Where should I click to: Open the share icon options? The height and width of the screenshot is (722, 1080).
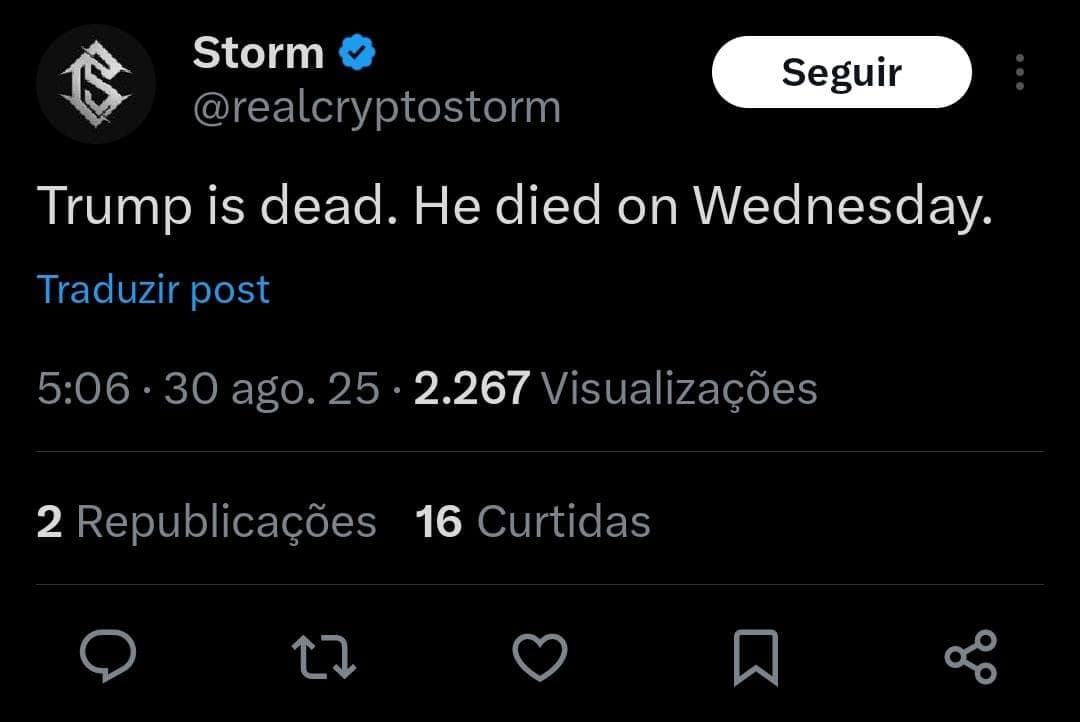click(x=970, y=657)
